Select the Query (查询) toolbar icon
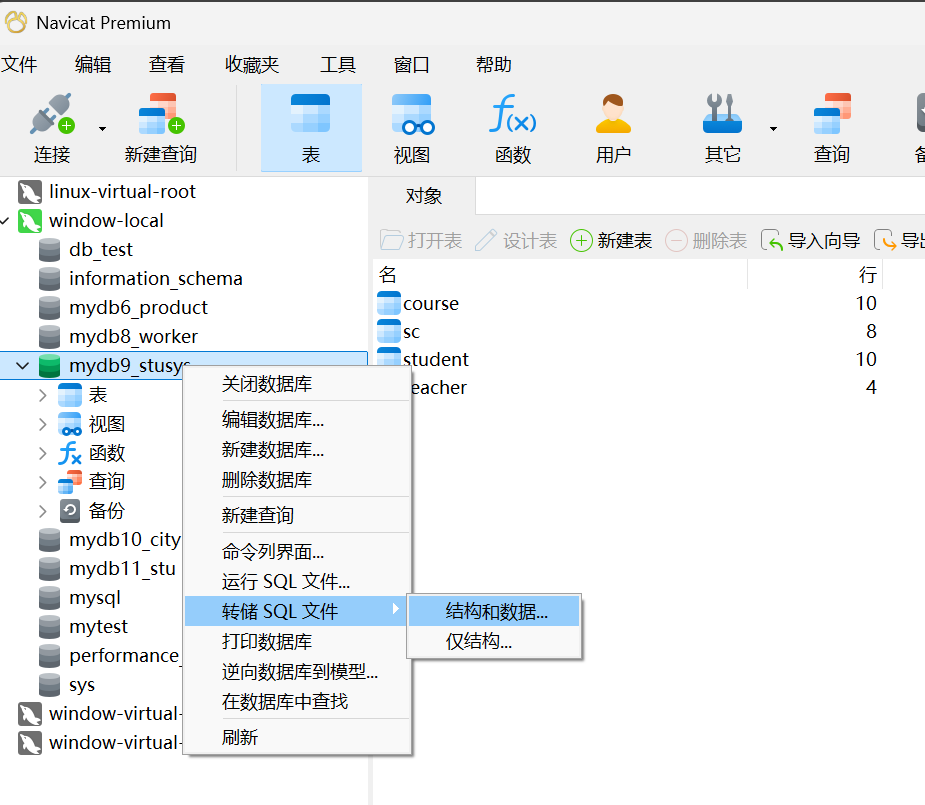The width and height of the screenshot is (925, 805). 832,113
